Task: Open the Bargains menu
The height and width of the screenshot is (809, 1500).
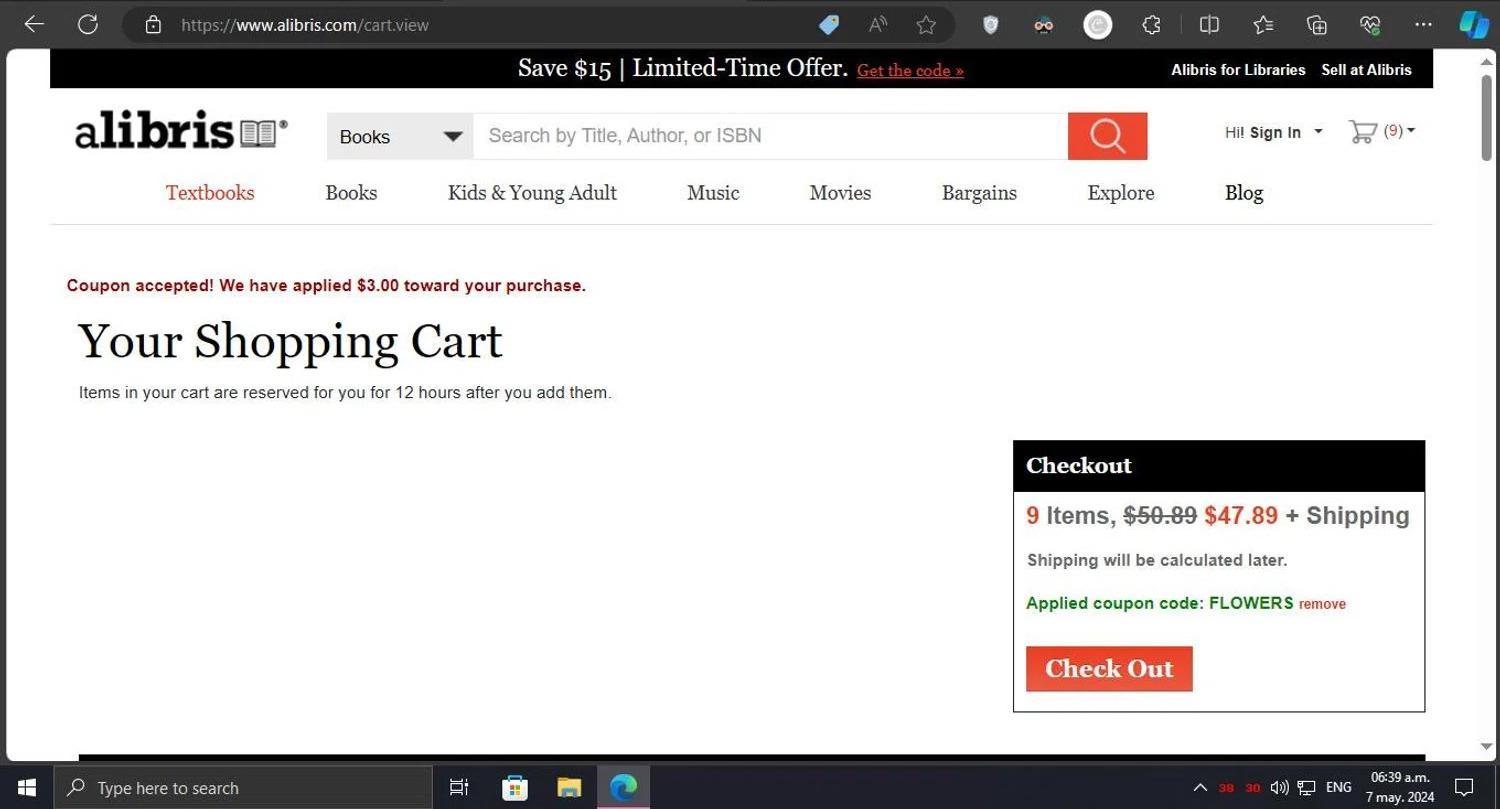Action: coord(979,193)
